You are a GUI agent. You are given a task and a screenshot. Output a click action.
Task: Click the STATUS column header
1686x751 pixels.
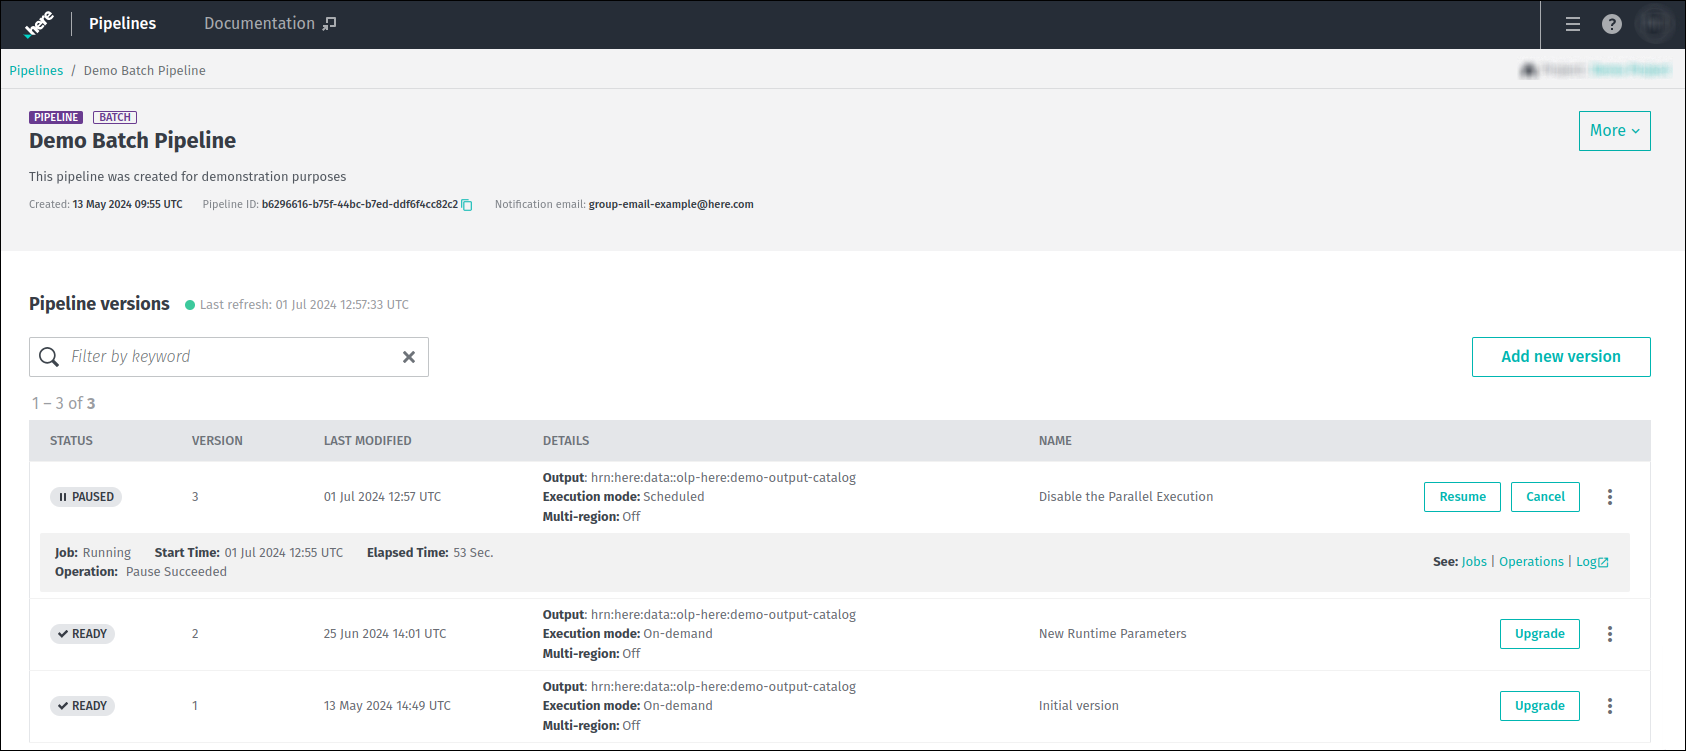coord(71,441)
